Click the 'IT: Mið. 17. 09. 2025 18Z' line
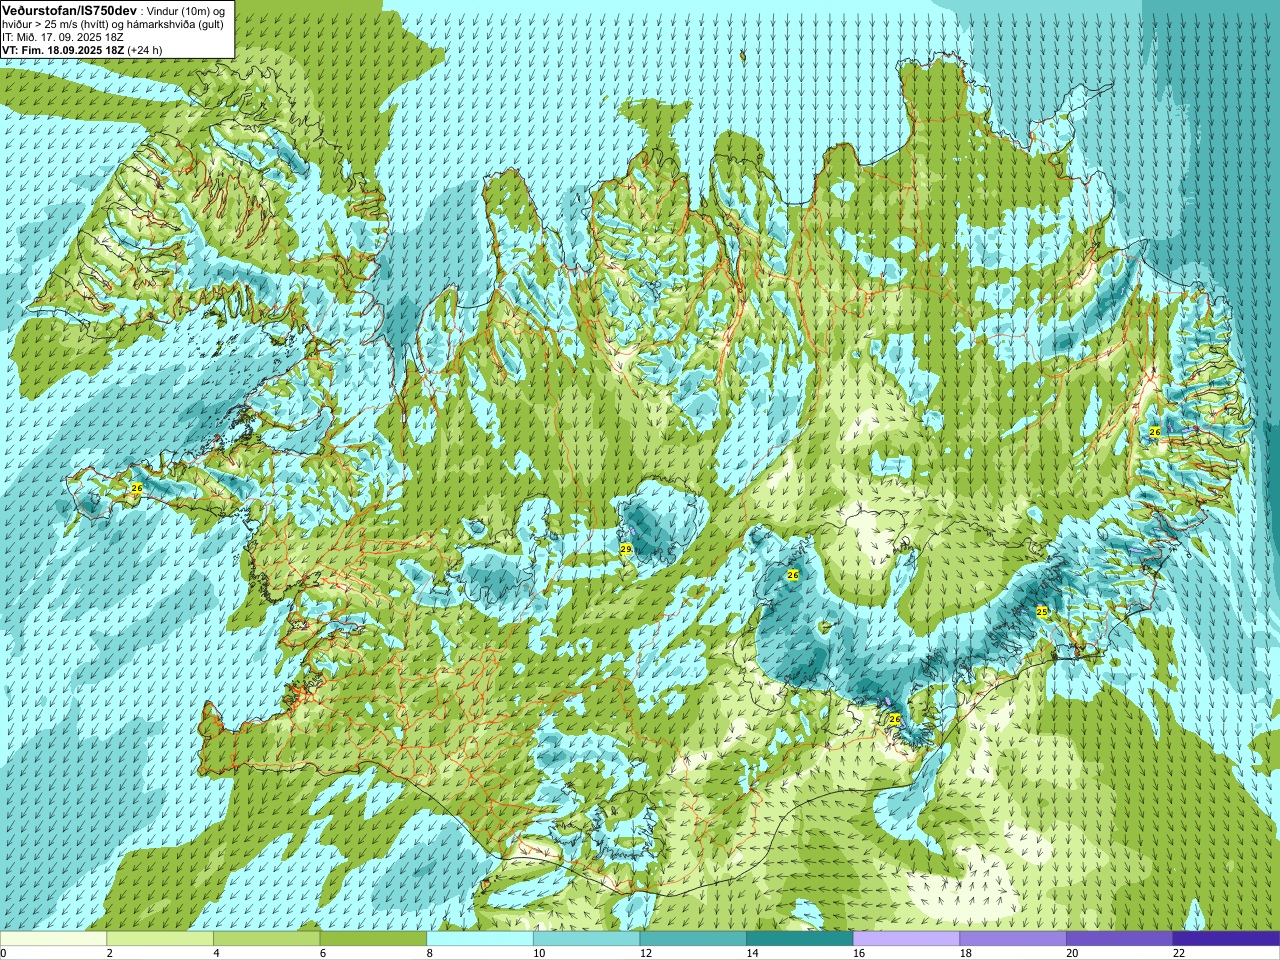Image resolution: width=1280 pixels, height=960 pixels. 63,37
